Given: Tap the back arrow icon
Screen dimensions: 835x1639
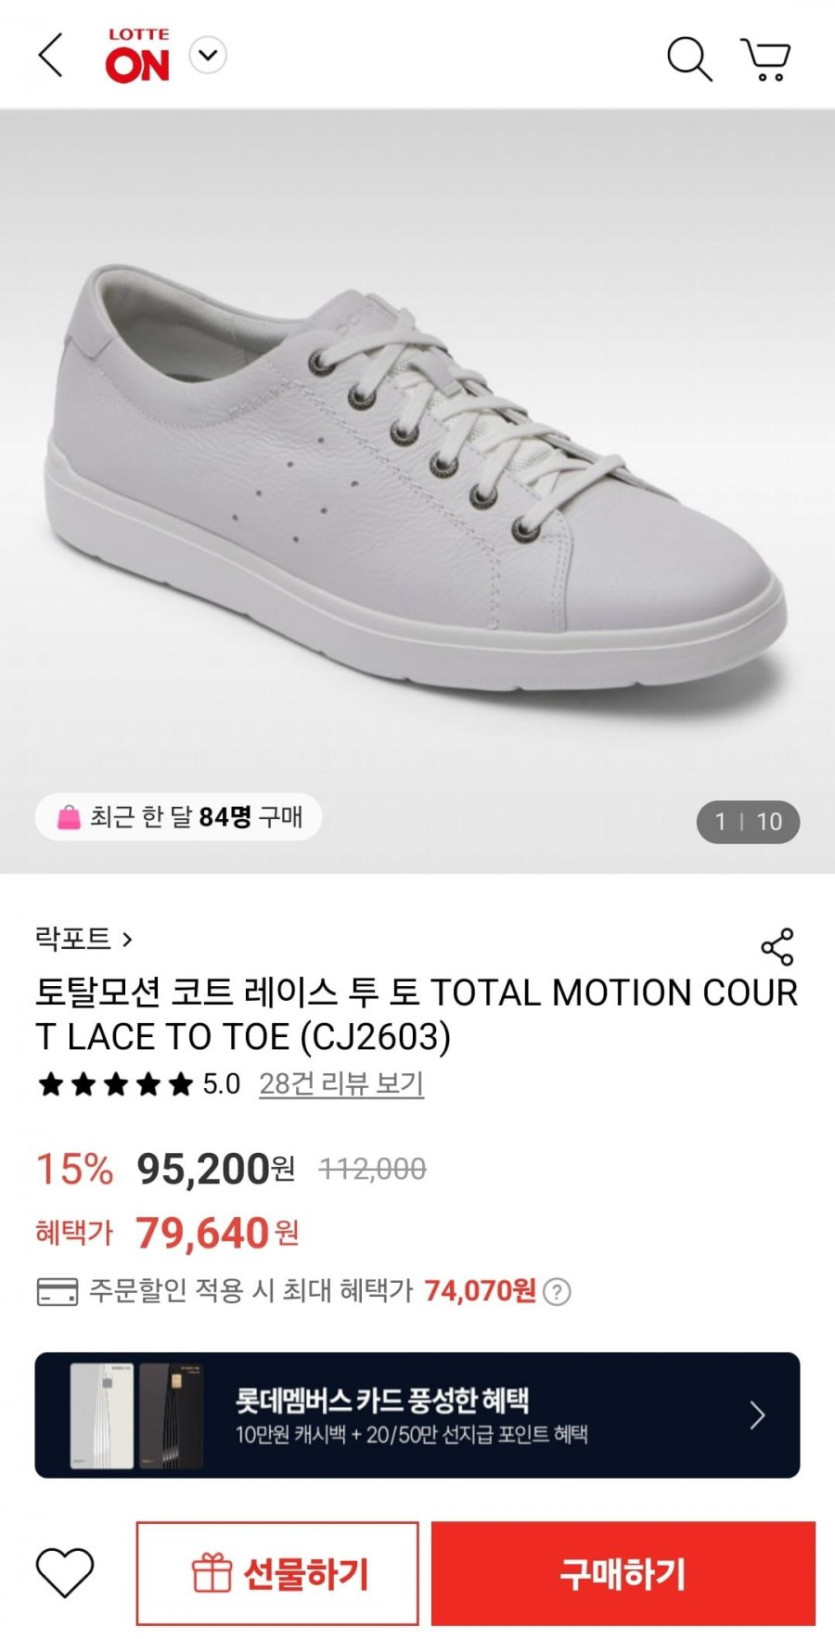Looking at the screenshot, I should point(50,55).
